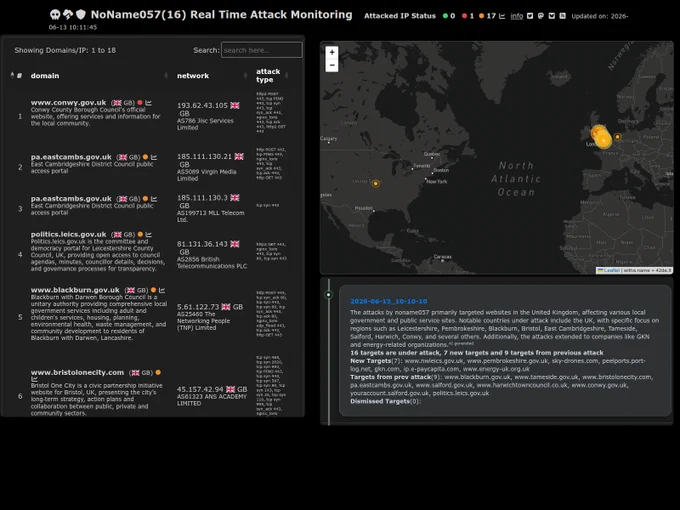Open www.bristolonecity.com domain entry
This screenshot has height=510, width=680.
click(77, 372)
